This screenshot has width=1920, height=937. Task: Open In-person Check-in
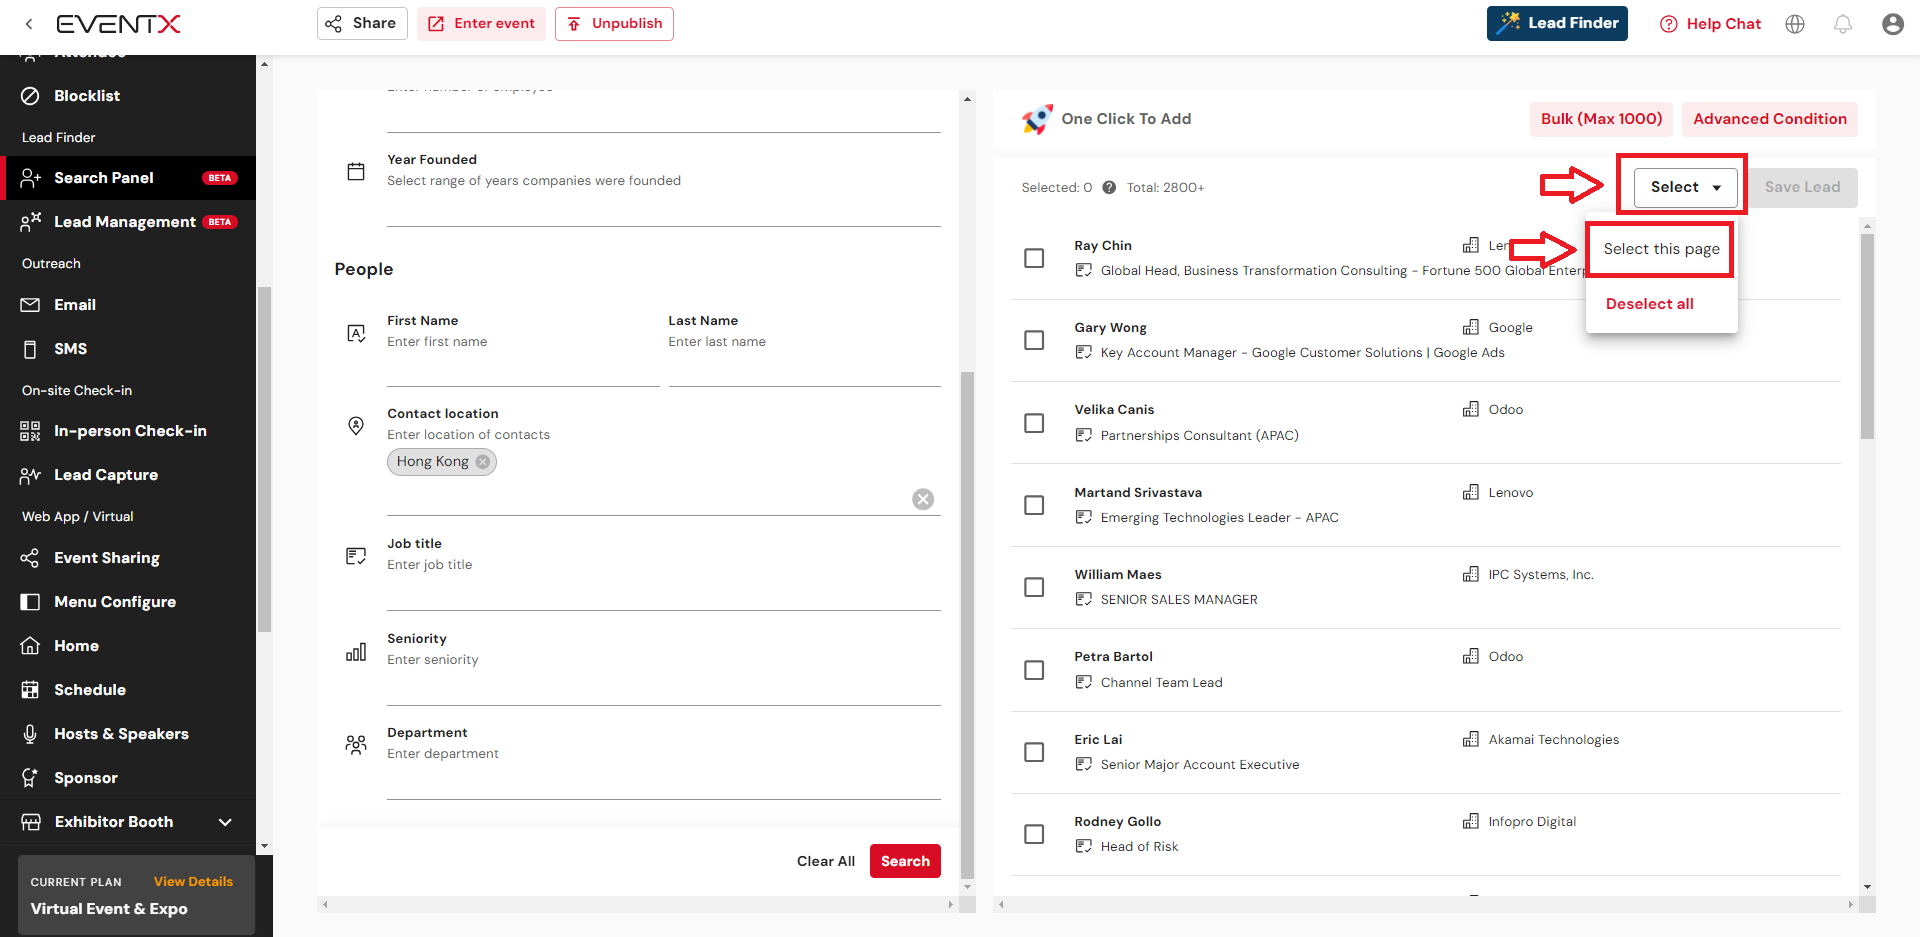(128, 431)
